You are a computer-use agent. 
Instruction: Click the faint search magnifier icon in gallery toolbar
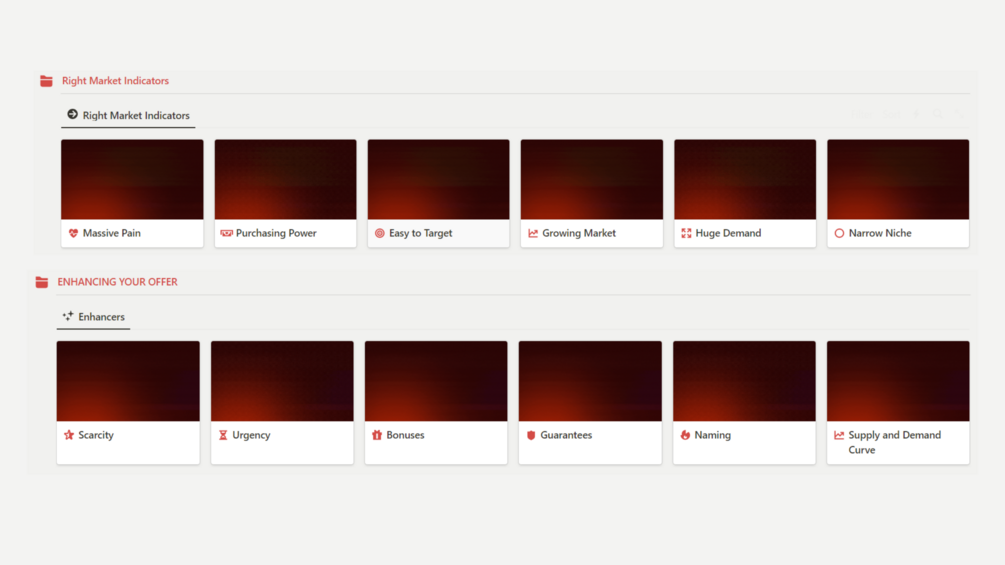[x=938, y=113]
